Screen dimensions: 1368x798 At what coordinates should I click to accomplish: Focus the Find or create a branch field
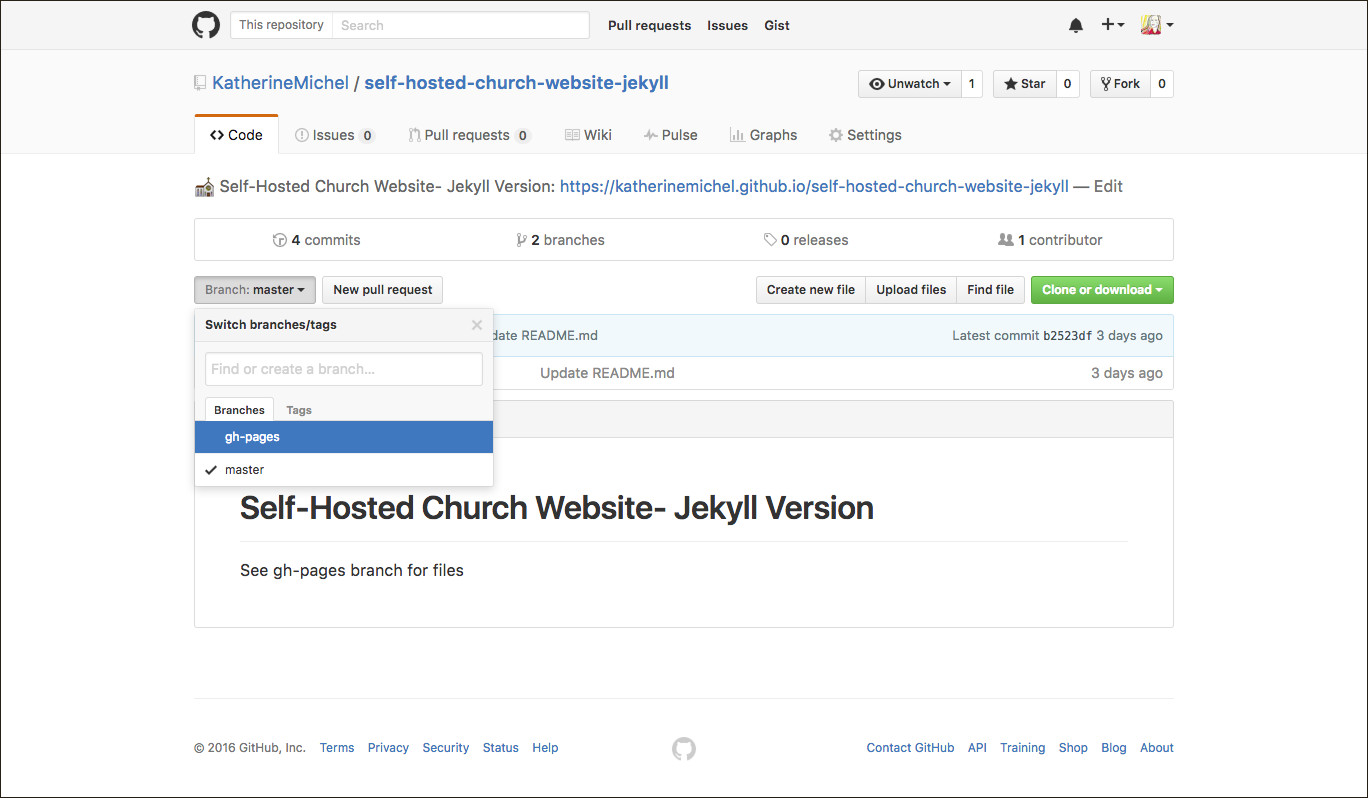pos(344,369)
